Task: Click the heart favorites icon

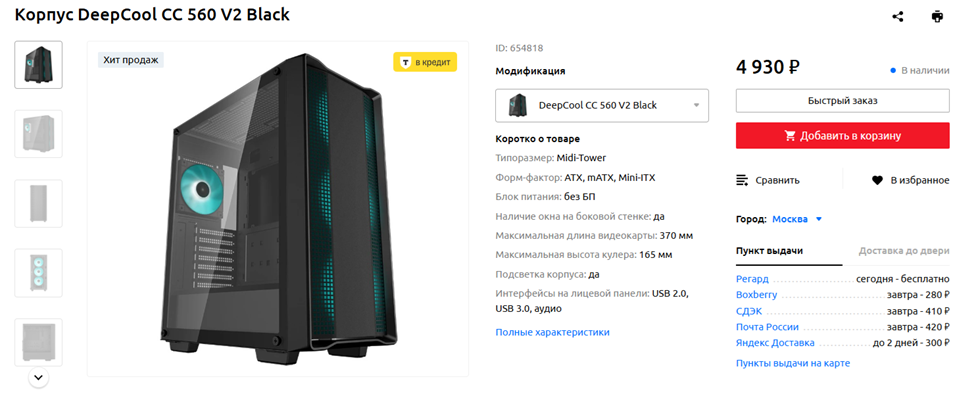Action: [x=877, y=180]
